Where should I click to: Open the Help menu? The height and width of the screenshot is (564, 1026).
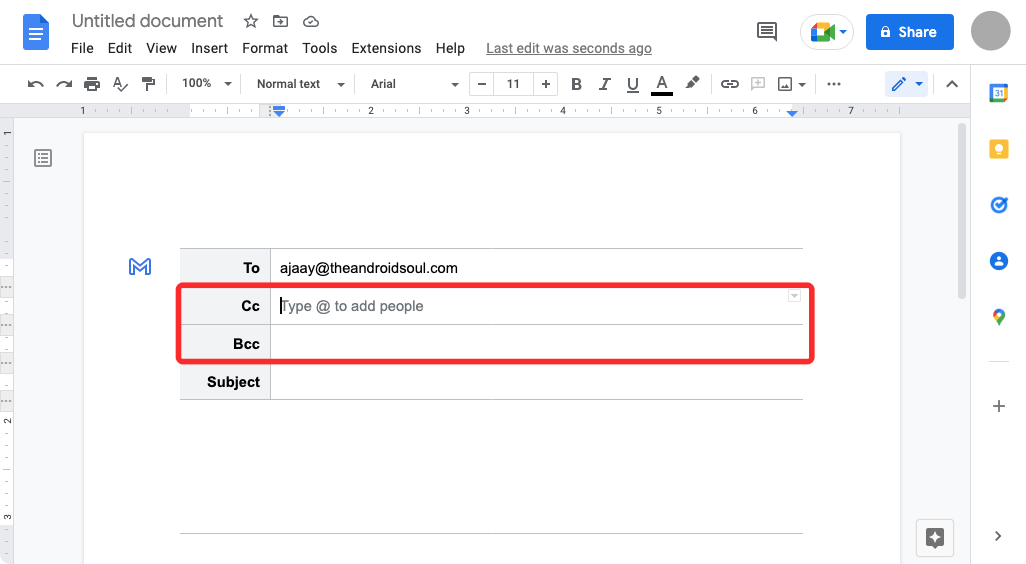click(450, 48)
